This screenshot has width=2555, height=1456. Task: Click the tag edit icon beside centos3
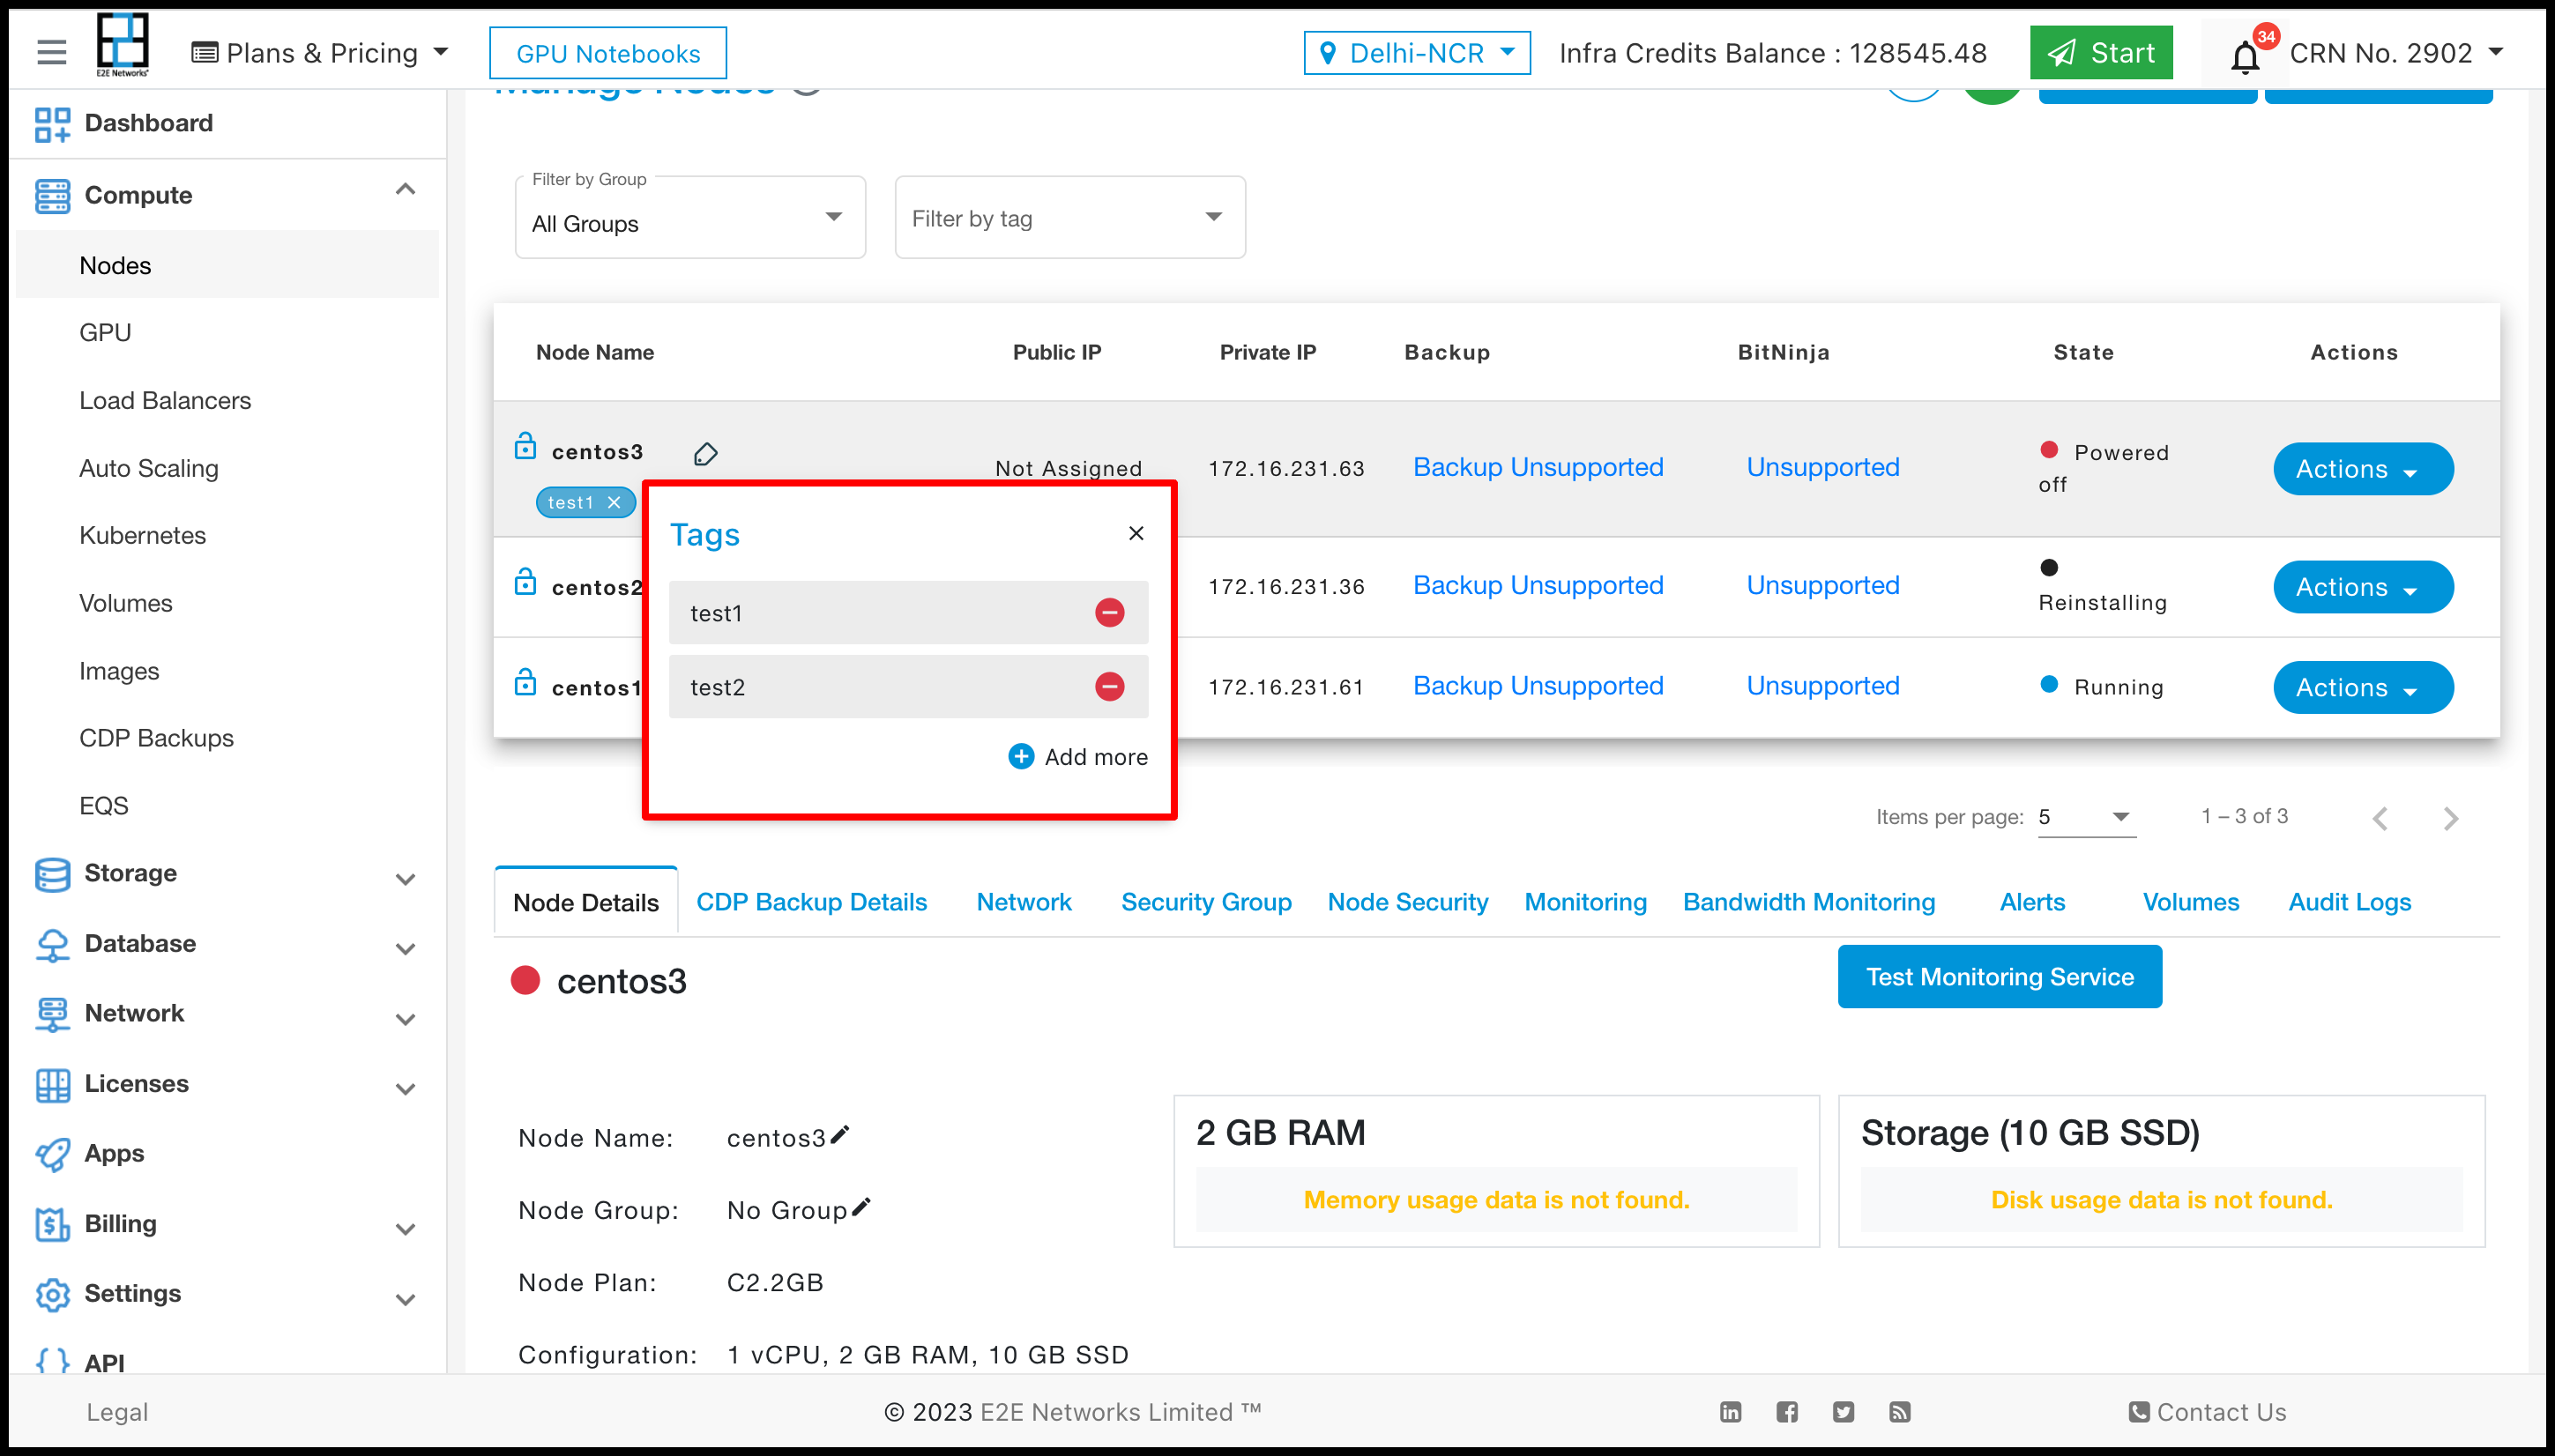[x=706, y=453]
